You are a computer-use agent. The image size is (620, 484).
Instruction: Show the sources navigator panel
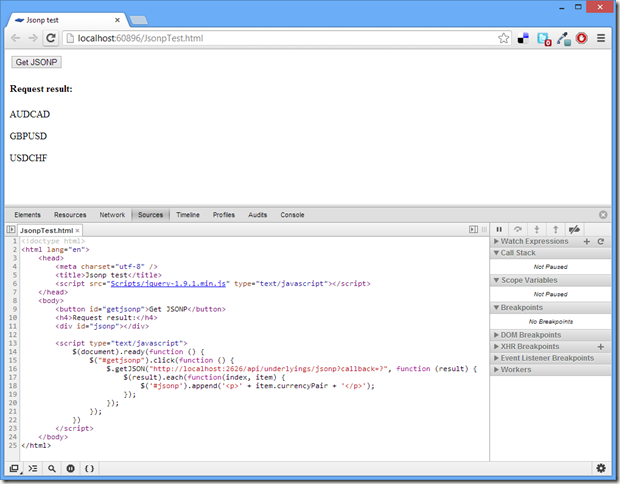point(11,230)
